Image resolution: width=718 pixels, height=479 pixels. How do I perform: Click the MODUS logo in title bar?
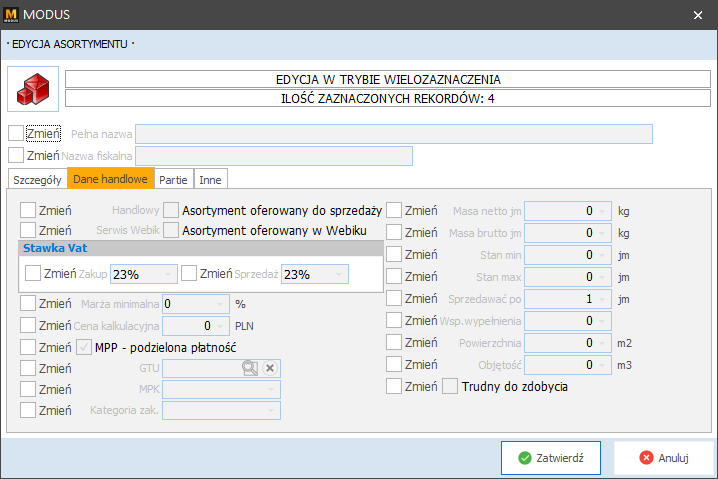(14, 14)
